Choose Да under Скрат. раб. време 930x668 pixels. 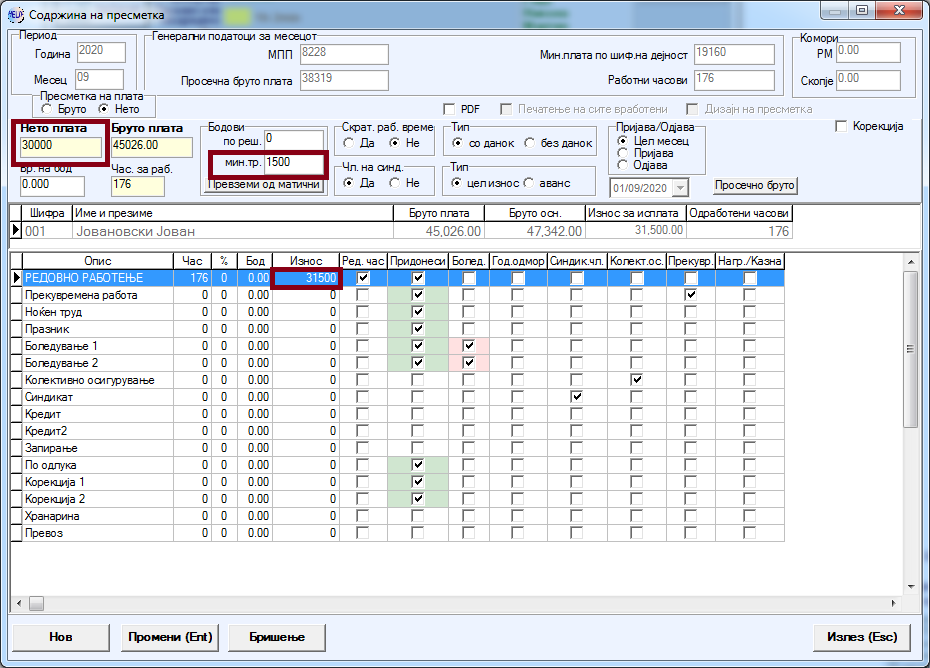[349, 143]
